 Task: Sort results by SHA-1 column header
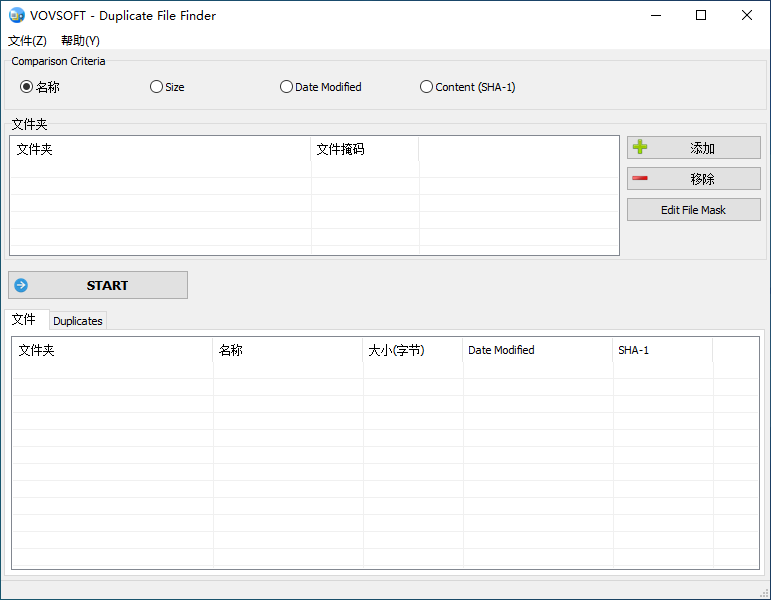634,350
